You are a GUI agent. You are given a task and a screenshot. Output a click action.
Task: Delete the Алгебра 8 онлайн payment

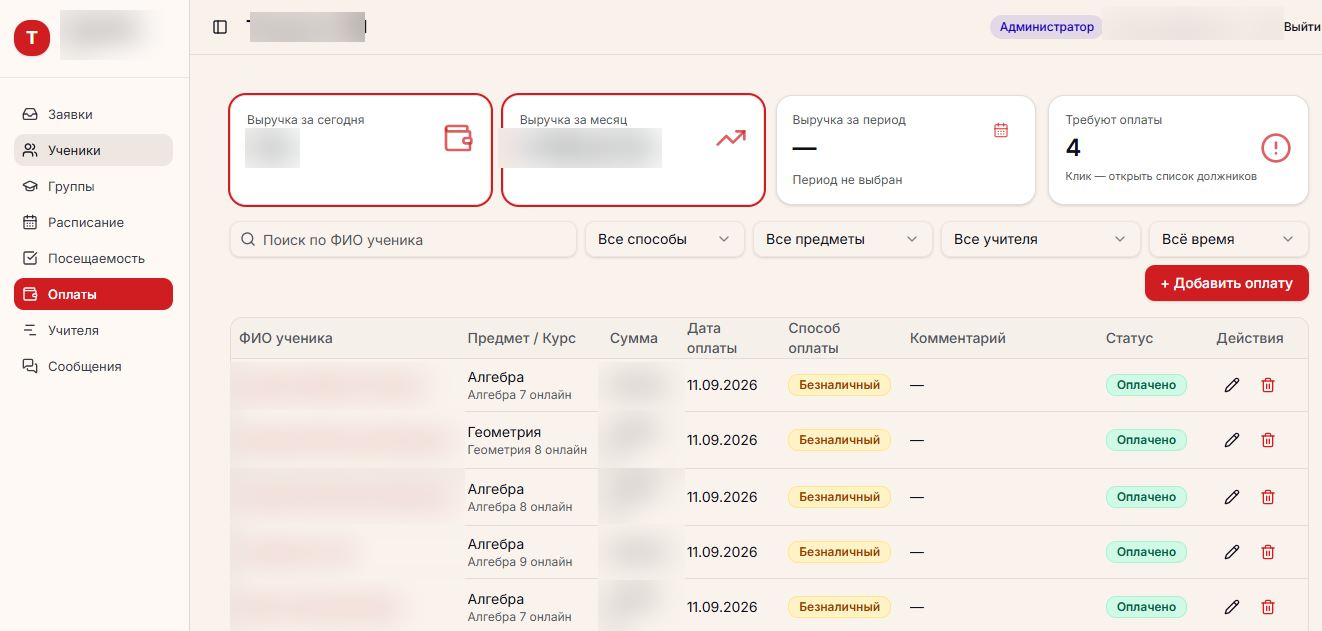click(1268, 497)
